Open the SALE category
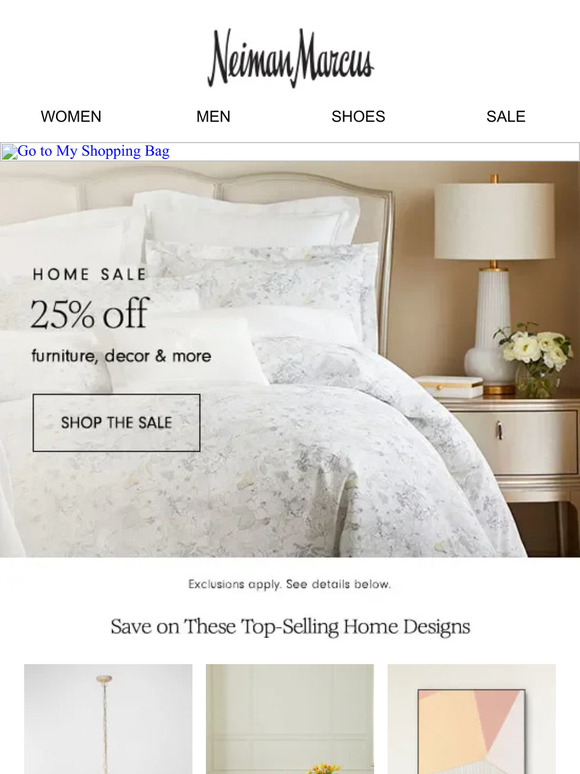The image size is (580, 774). point(505,116)
